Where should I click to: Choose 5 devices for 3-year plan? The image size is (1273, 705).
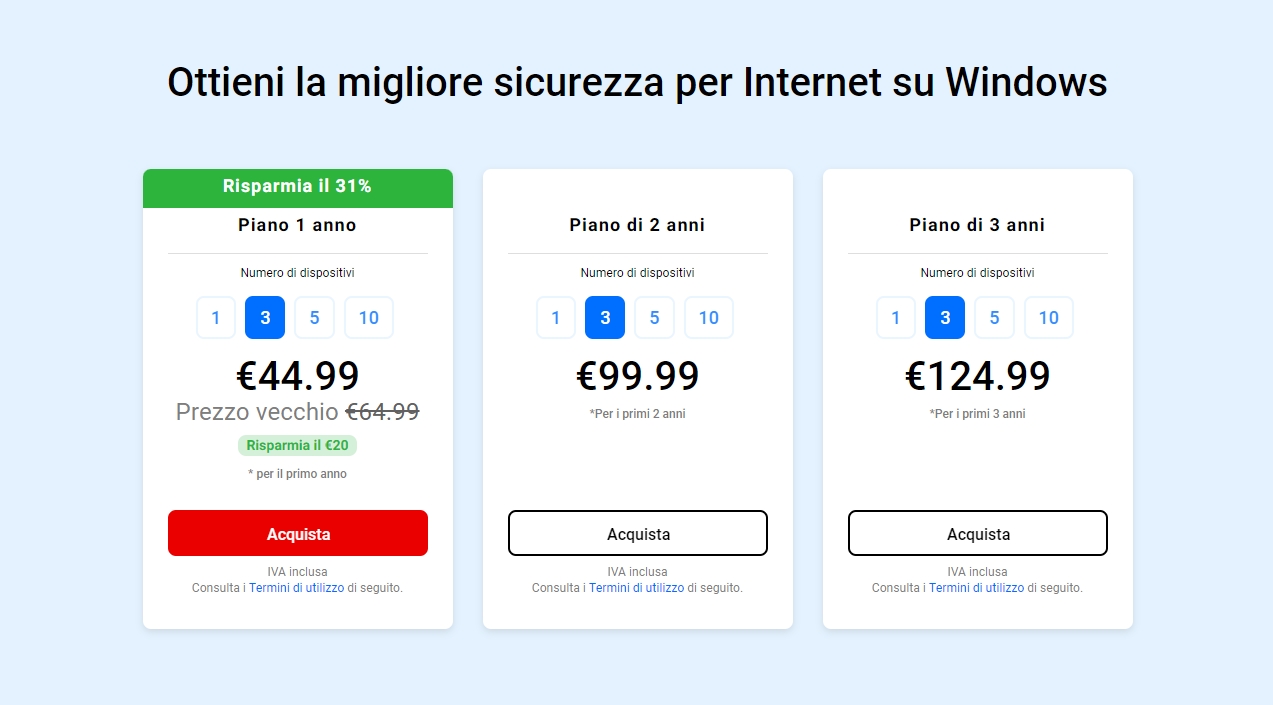tap(994, 318)
